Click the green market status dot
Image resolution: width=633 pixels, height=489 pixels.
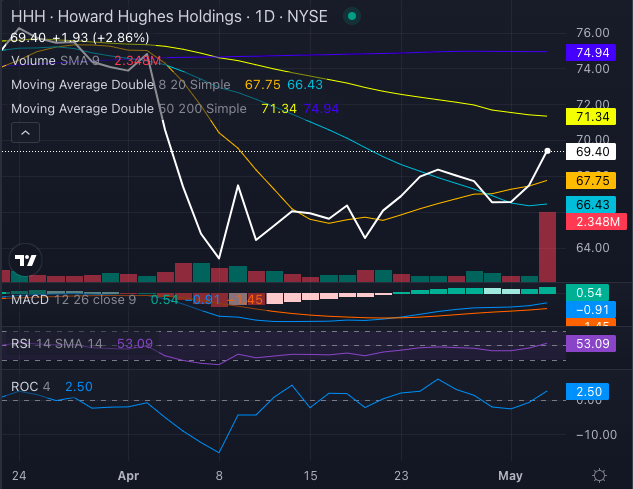pos(352,16)
